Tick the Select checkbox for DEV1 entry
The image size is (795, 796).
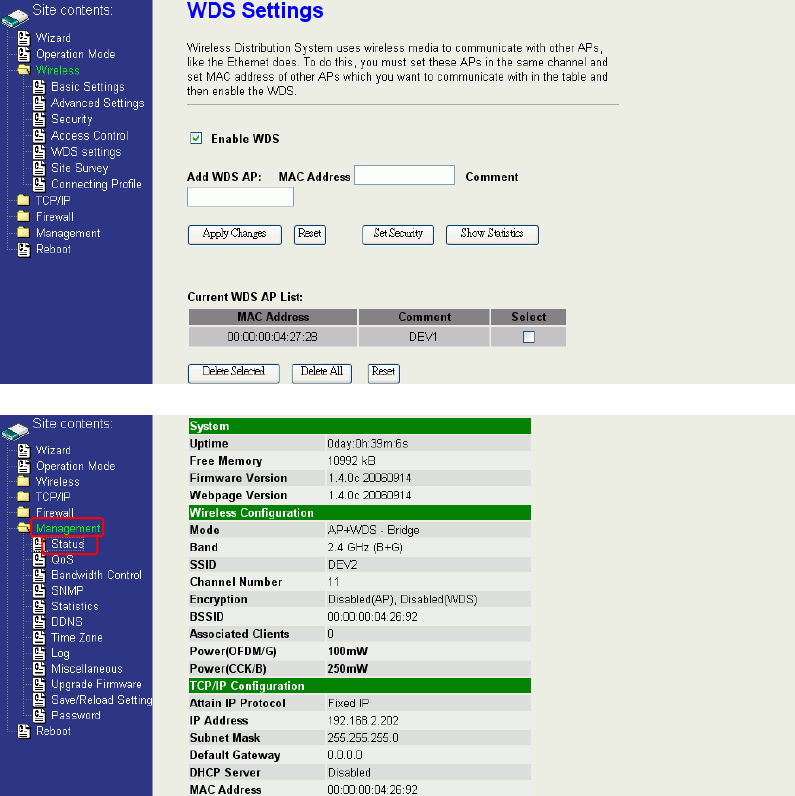click(528, 337)
